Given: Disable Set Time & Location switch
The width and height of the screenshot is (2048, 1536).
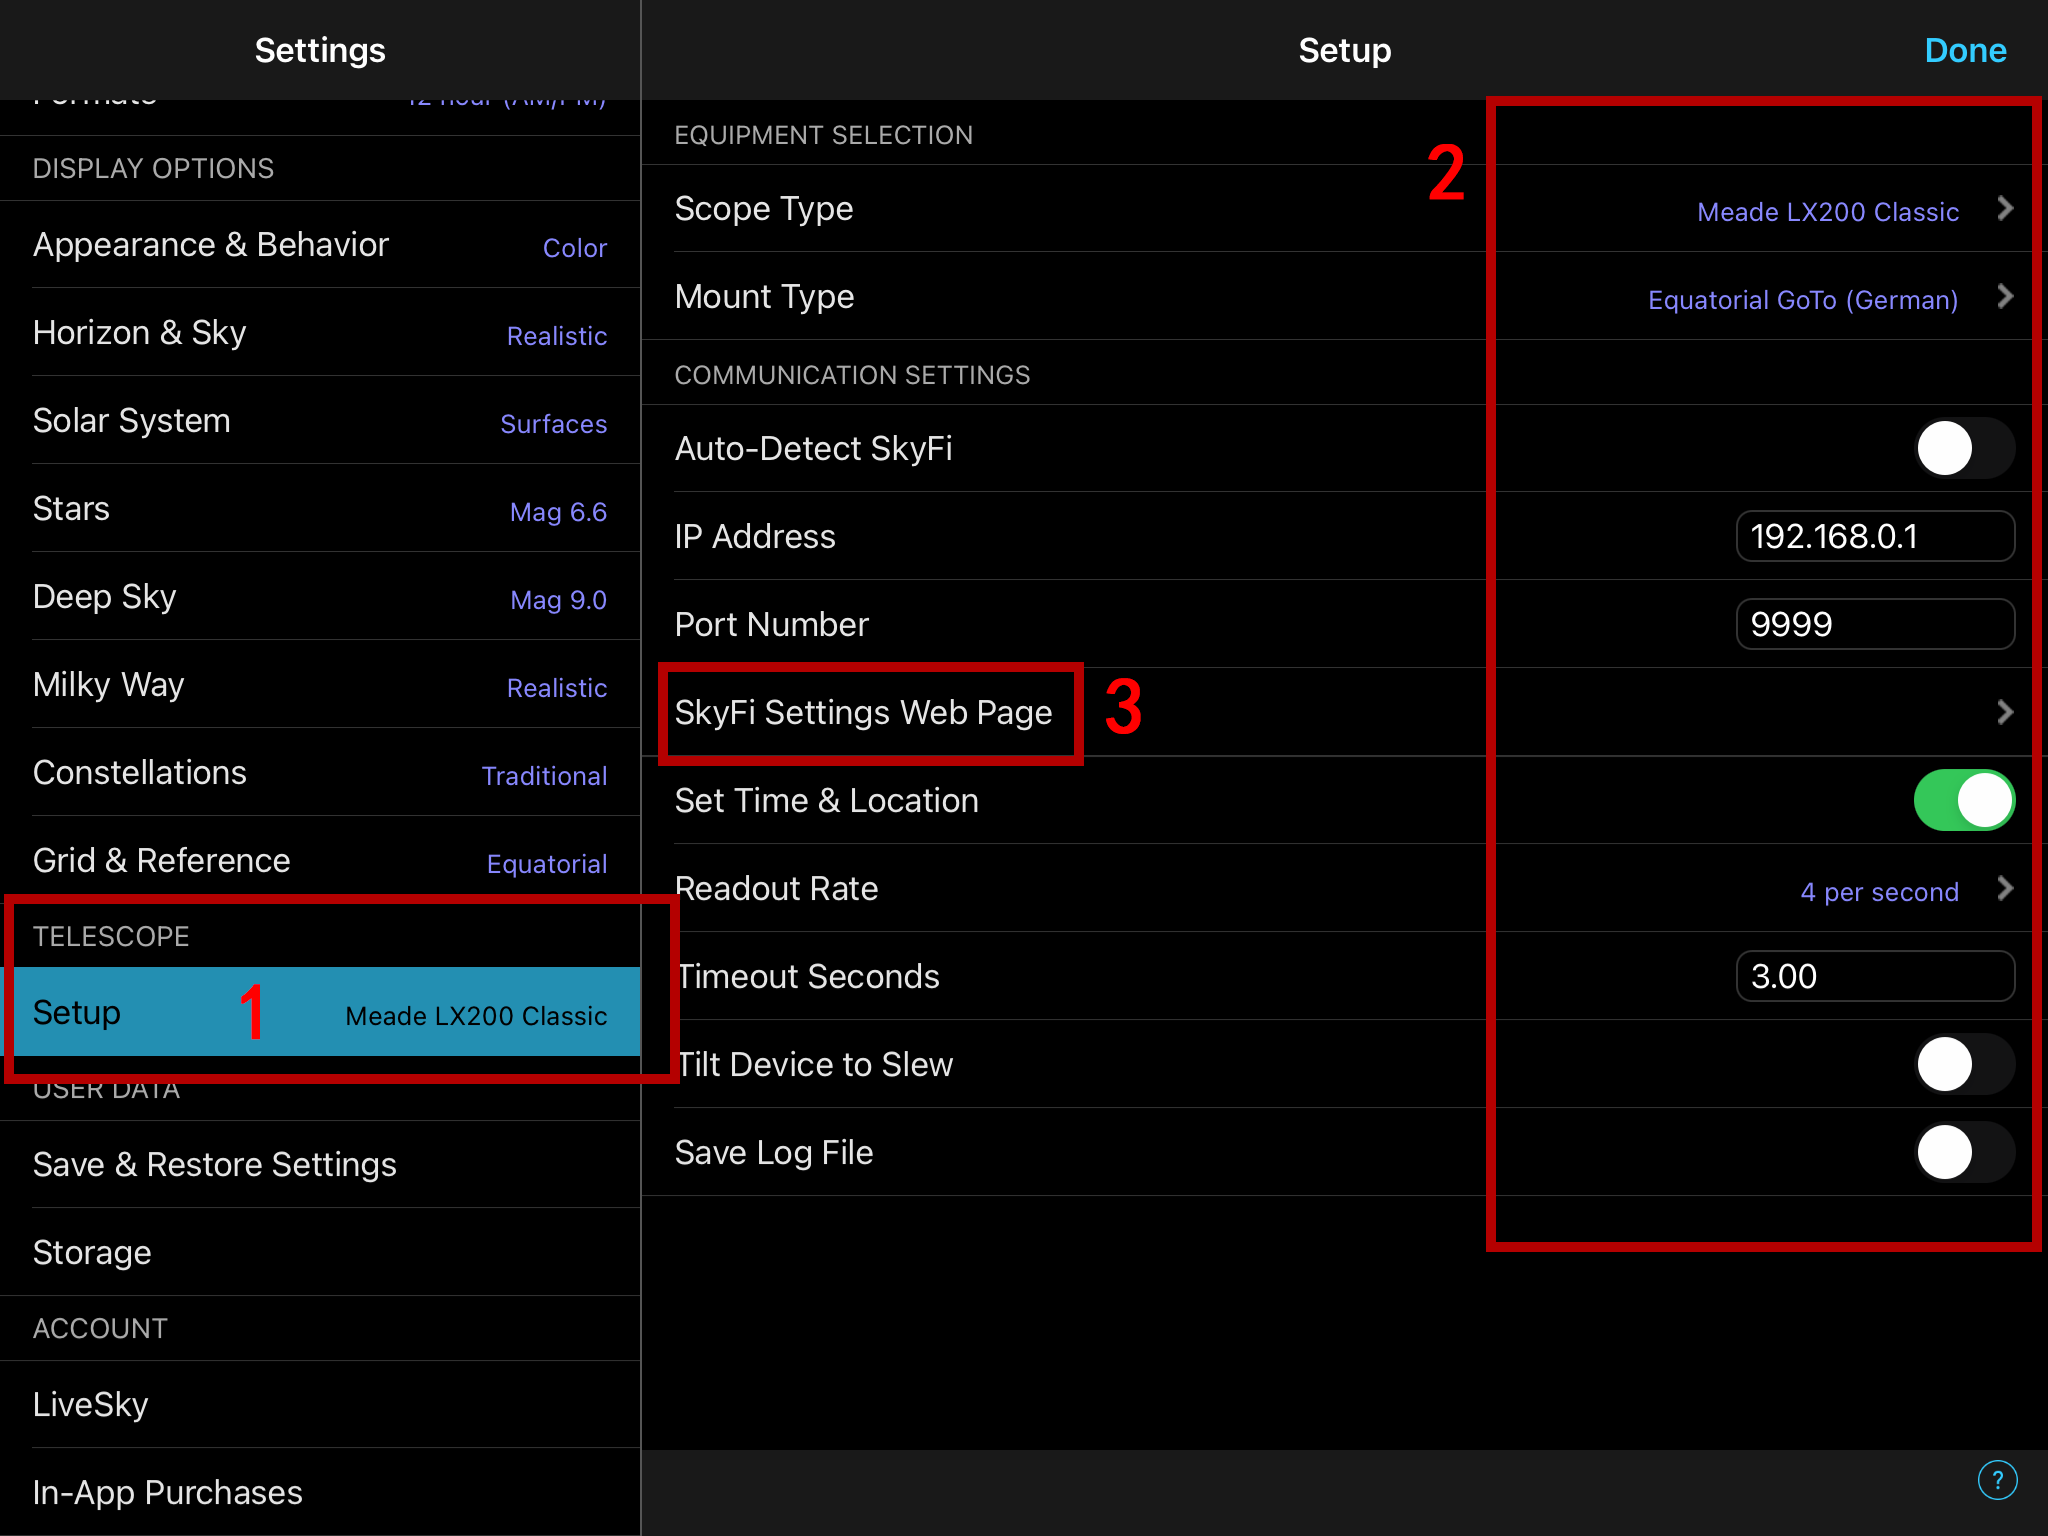Looking at the screenshot, I should tap(1963, 800).
